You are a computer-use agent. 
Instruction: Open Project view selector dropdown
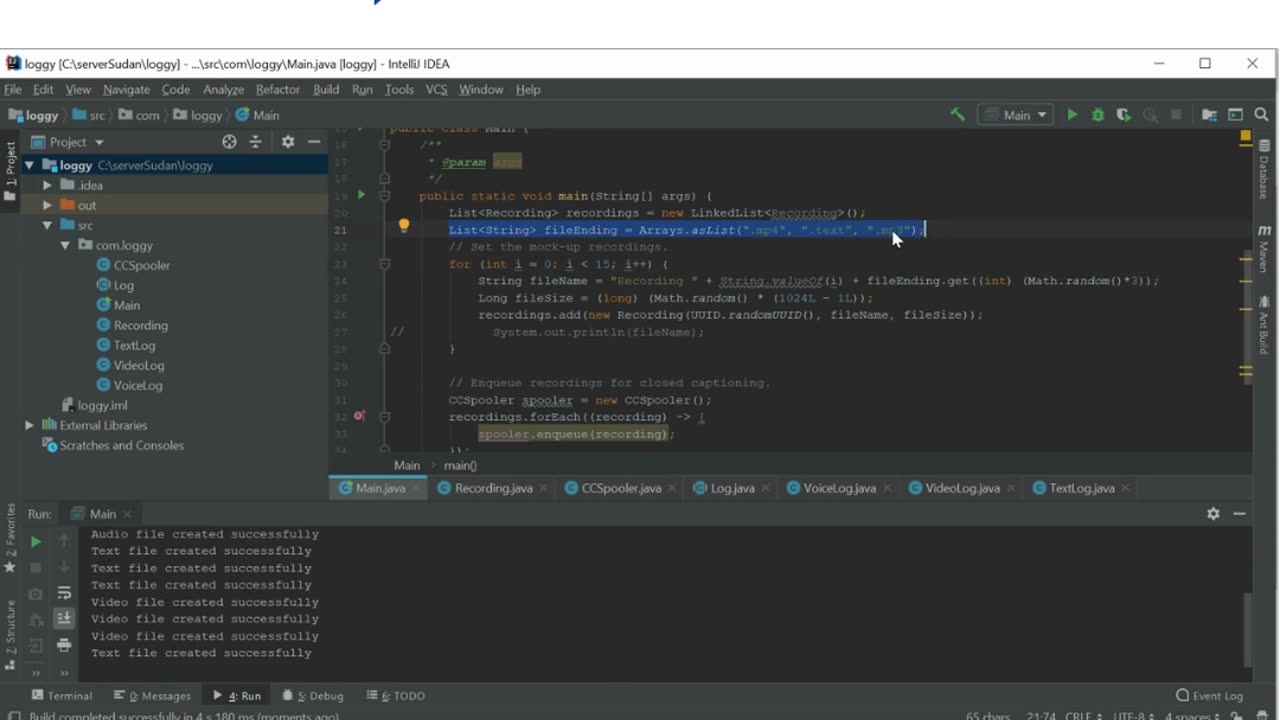[x=68, y=142]
